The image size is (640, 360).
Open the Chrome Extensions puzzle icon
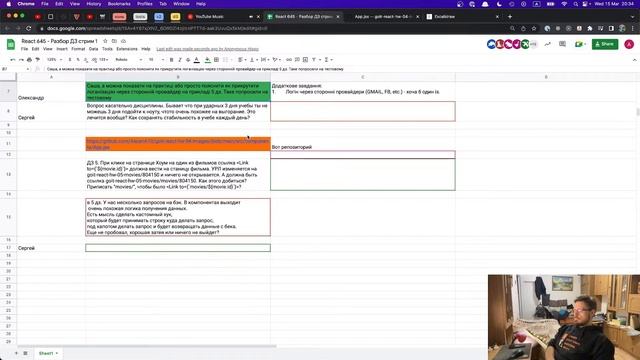coord(590,29)
